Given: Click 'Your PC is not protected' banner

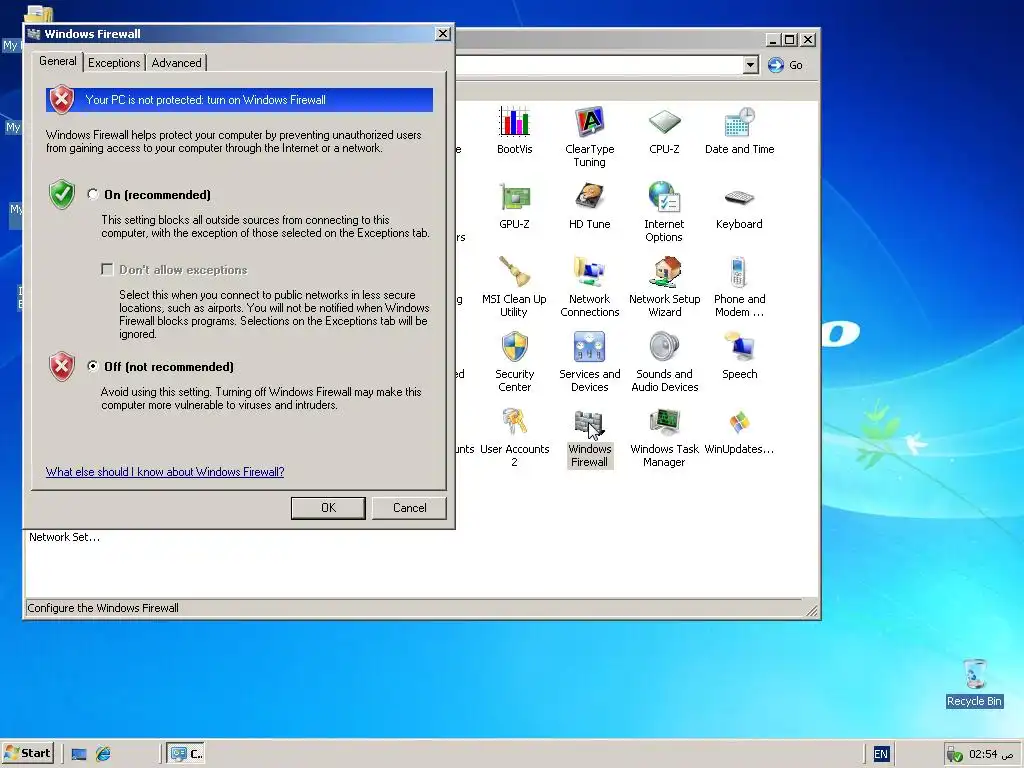Looking at the screenshot, I should (239, 100).
